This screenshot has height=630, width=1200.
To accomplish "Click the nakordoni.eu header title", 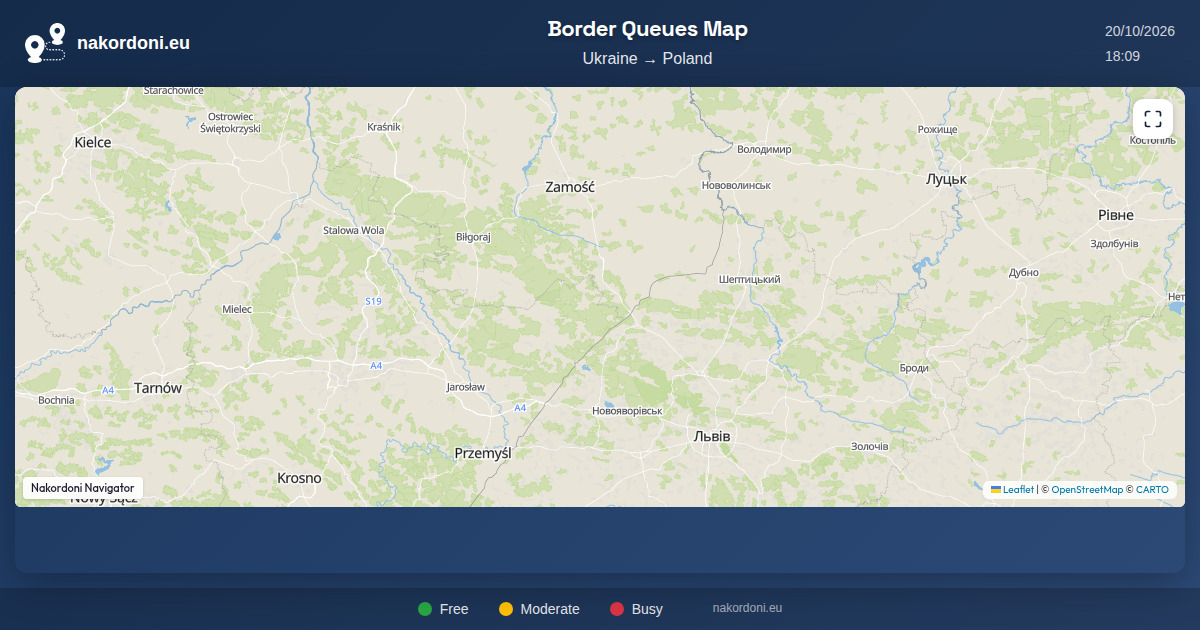I will click(x=133, y=43).
